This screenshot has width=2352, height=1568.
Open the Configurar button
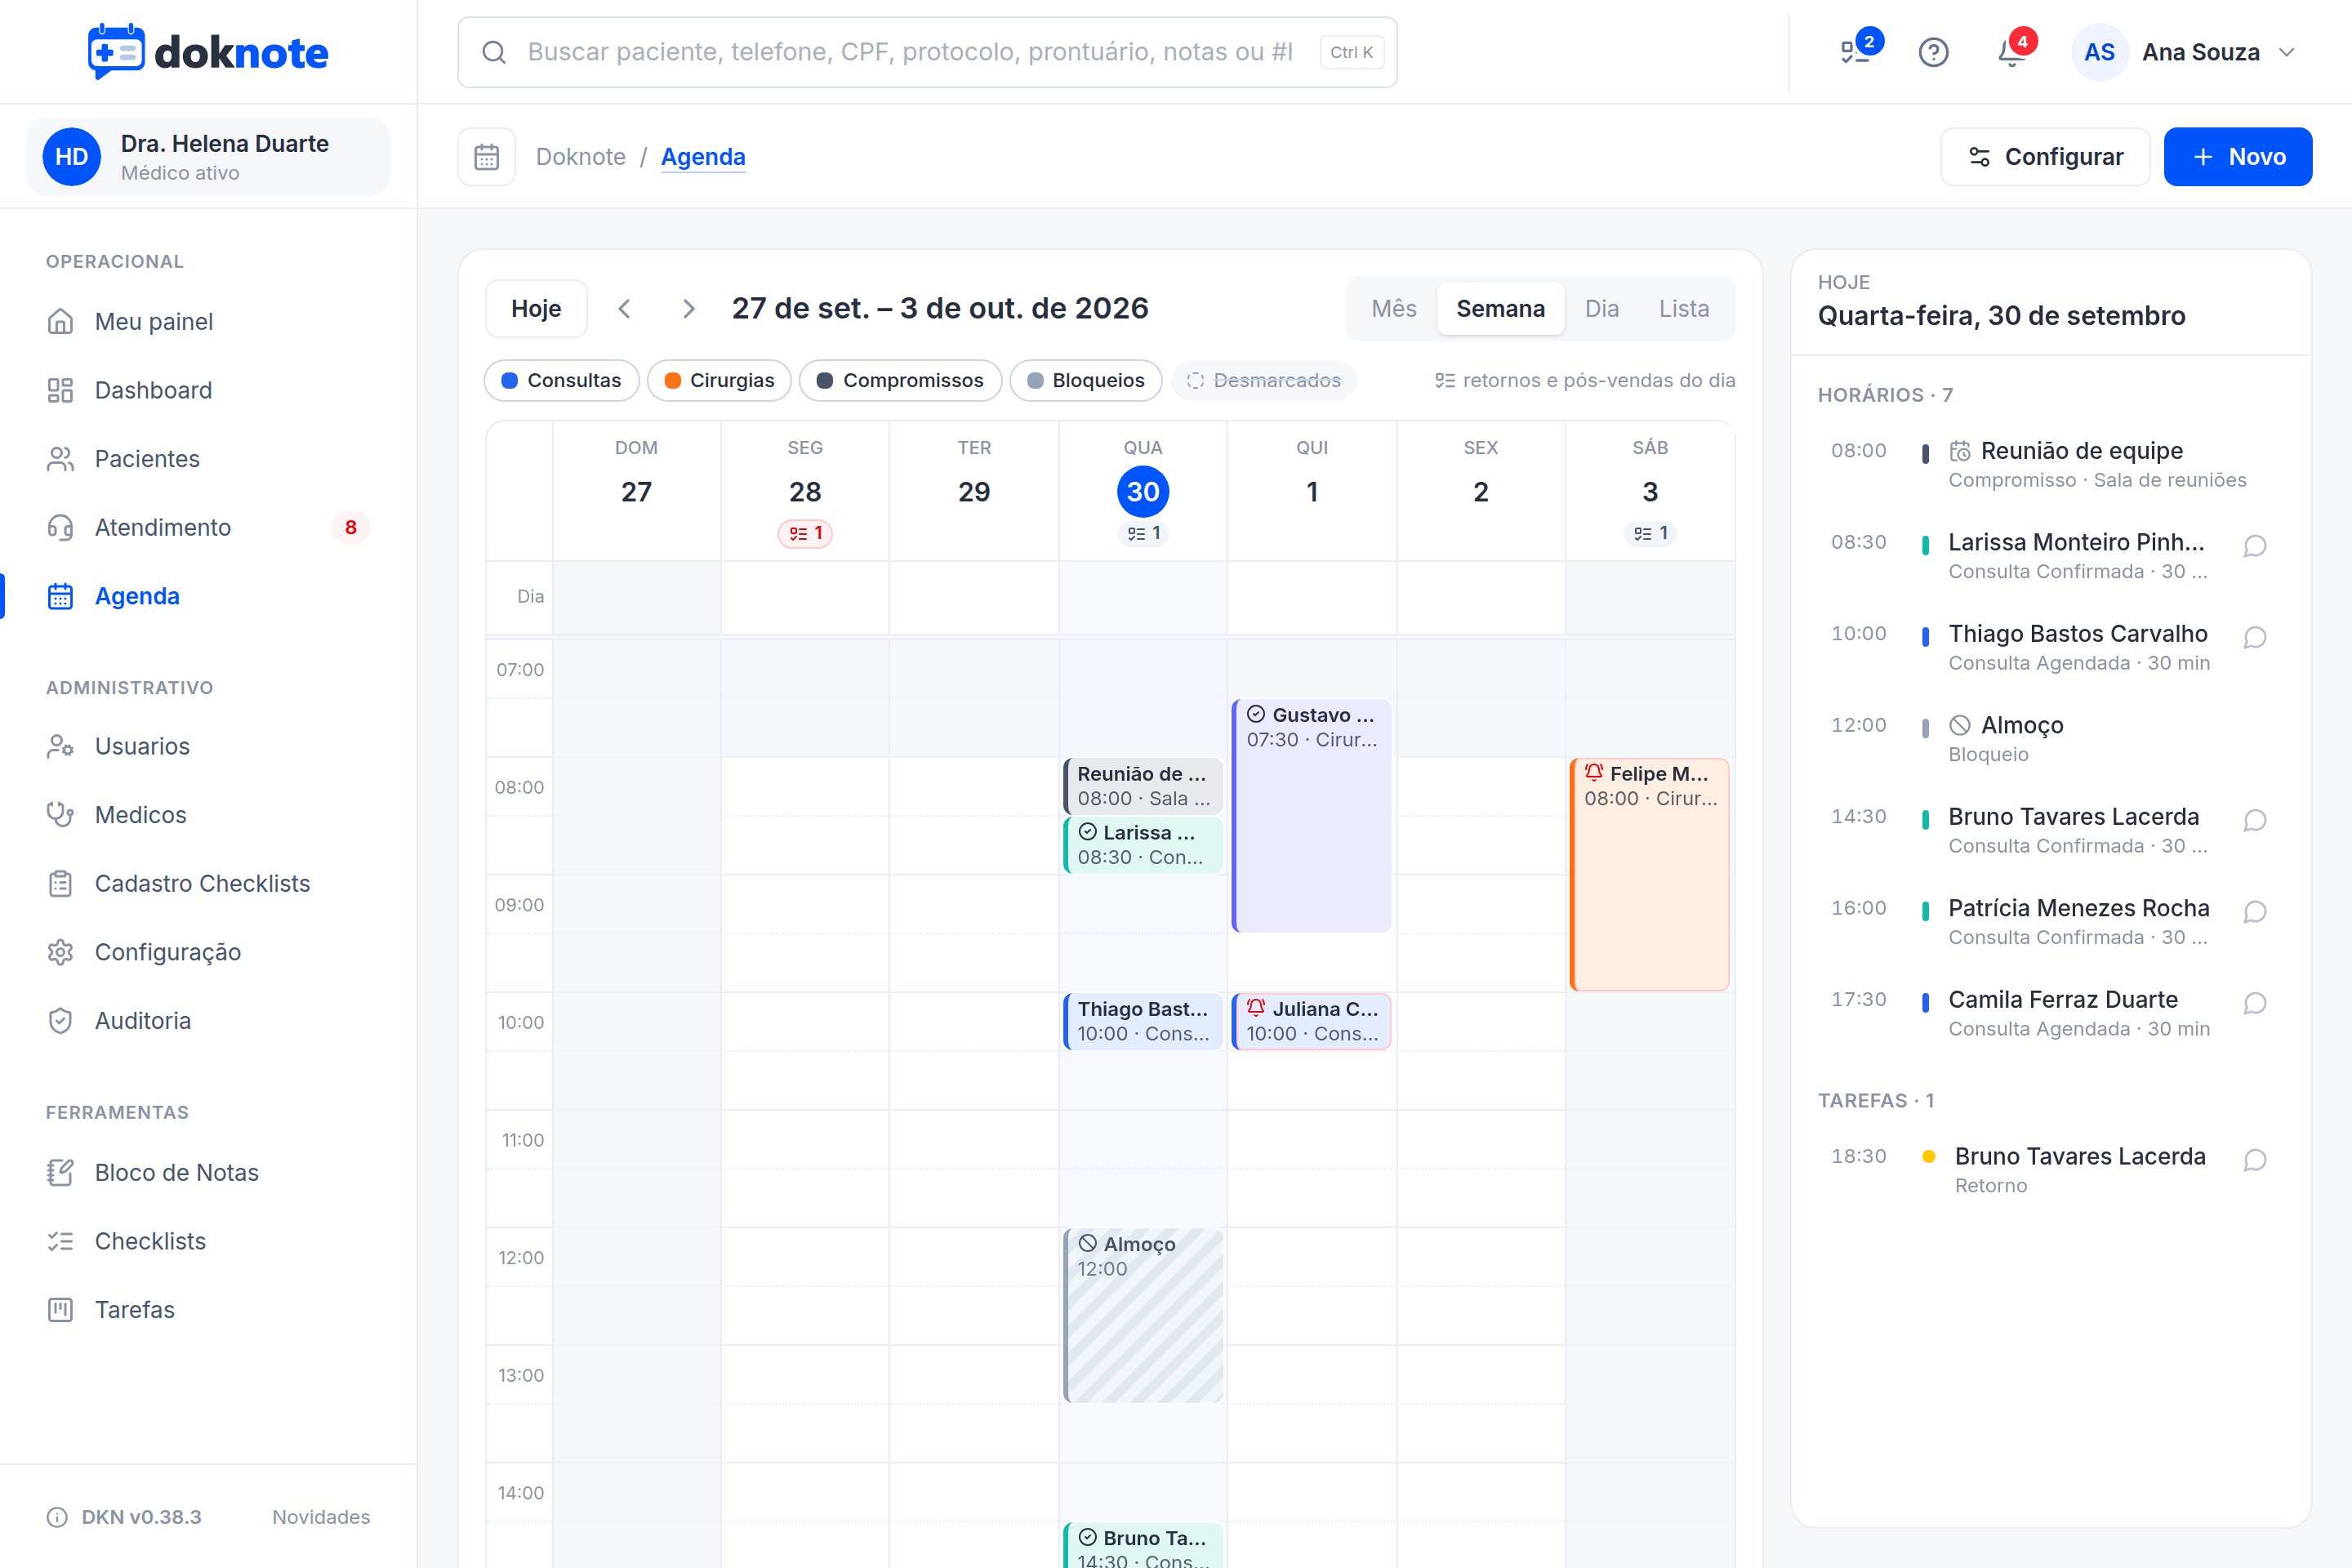pos(2045,157)
